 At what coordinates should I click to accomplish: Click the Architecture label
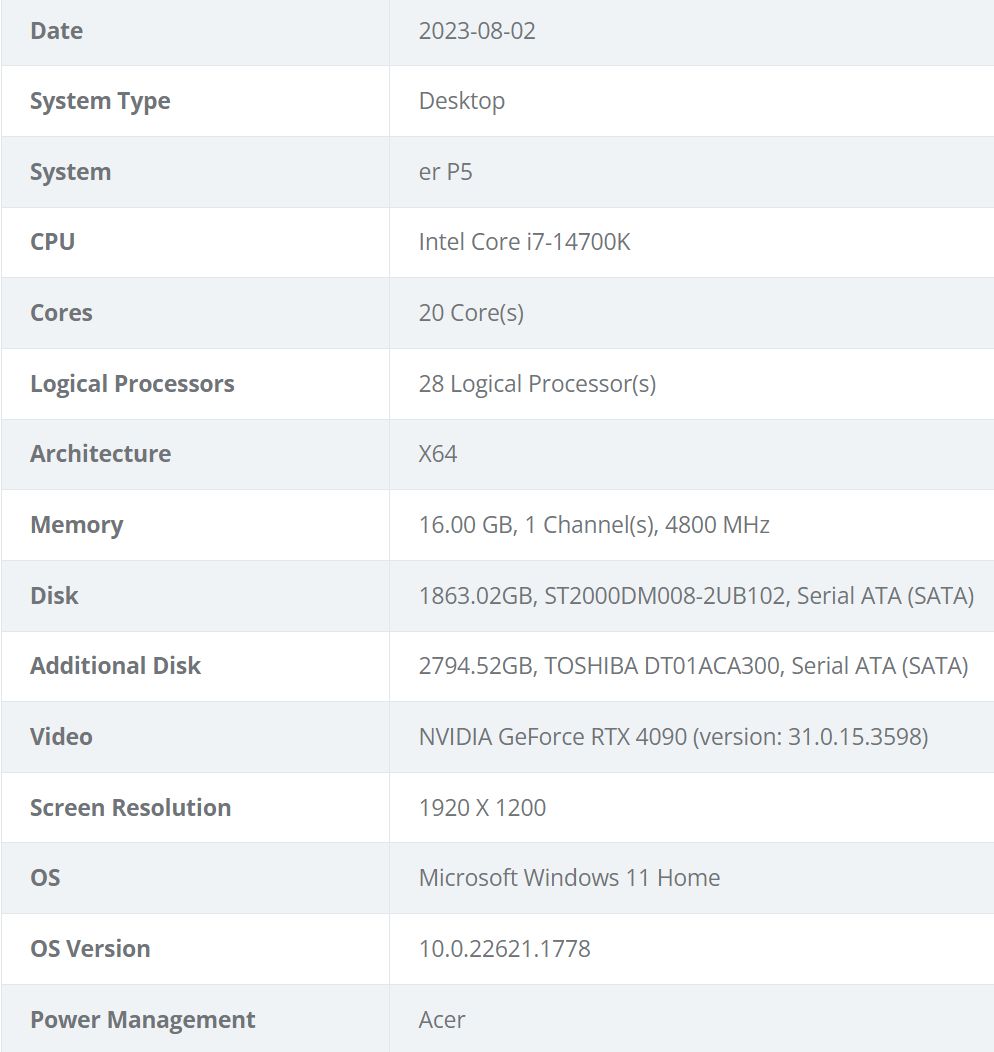click(101, 454)
